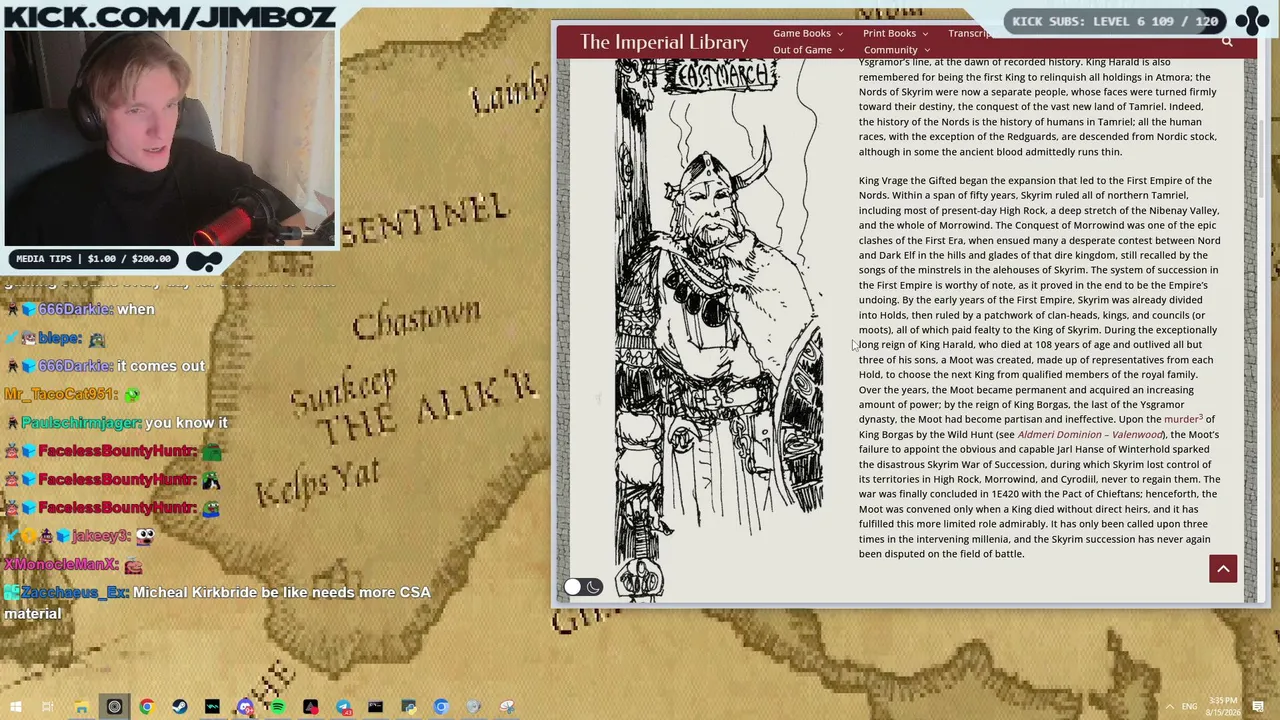Screen dimensions: 1280x720
Task: Click the Kick subs level progress bar
Action: (x=1115, y=21)
